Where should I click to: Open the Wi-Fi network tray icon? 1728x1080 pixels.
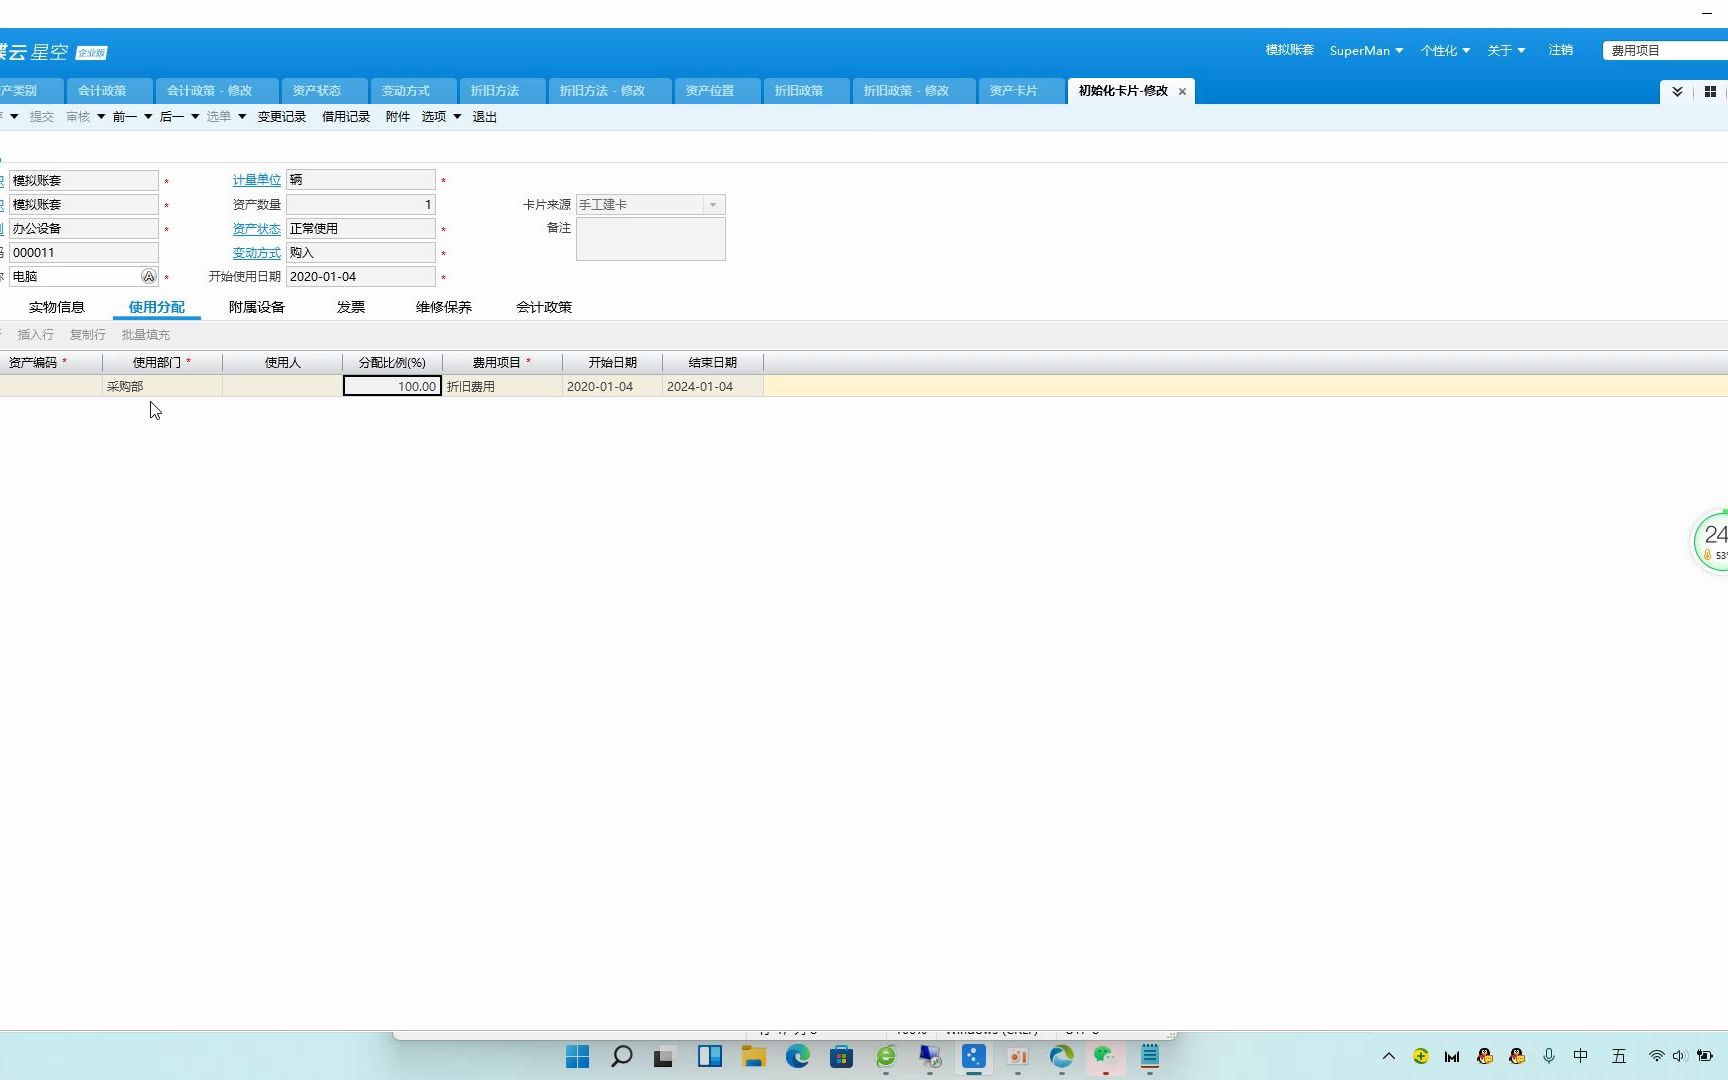[x=1656, y=1056]
